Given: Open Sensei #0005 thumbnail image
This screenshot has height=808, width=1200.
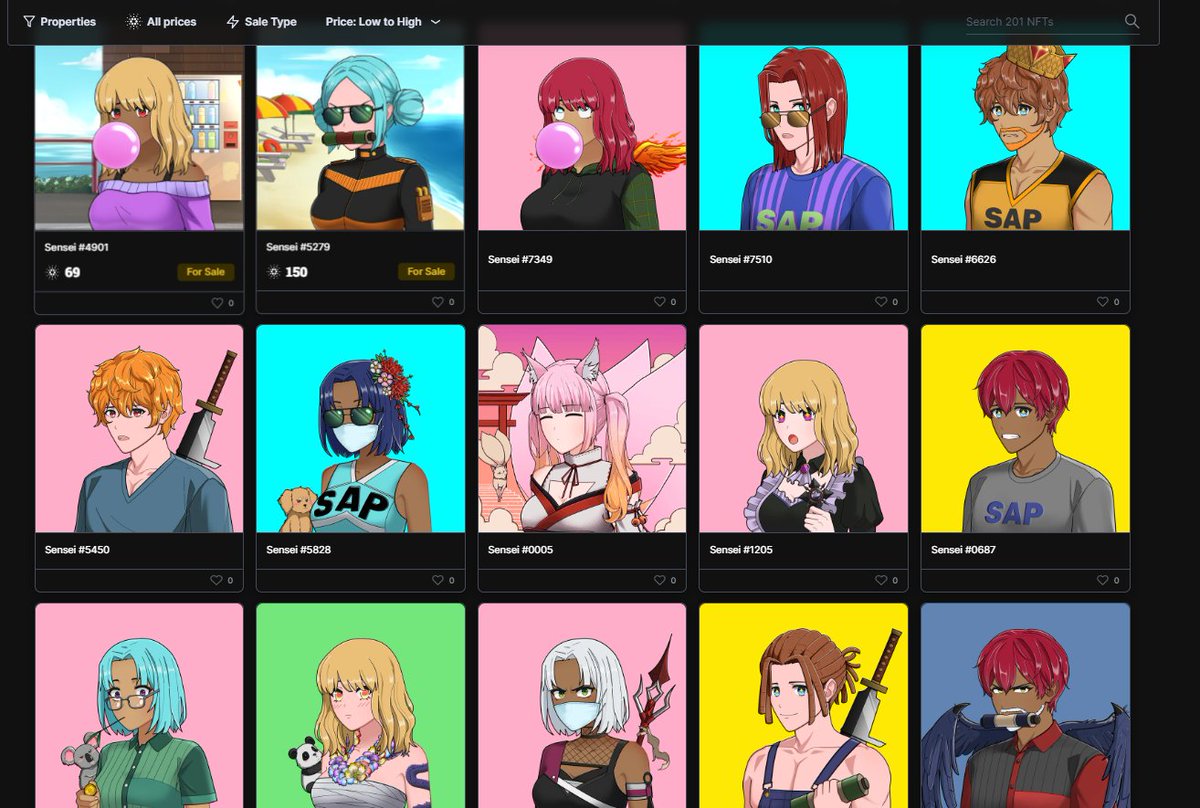Looking at the screenshot, I should click(x=582, y=429).
